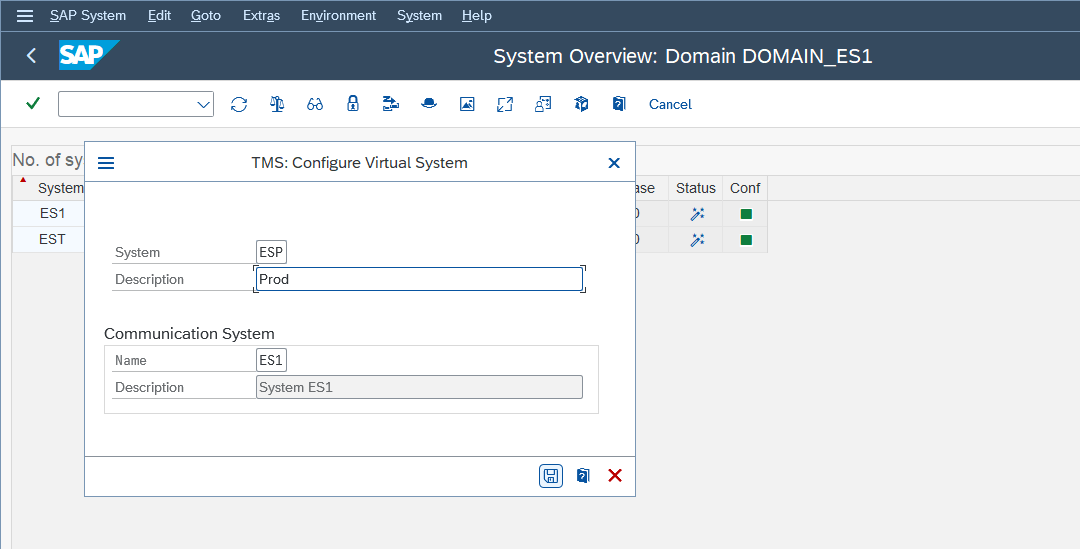1080x549 pixels.
Task: Click the status wand icon for EST
Action: (697, 240)
